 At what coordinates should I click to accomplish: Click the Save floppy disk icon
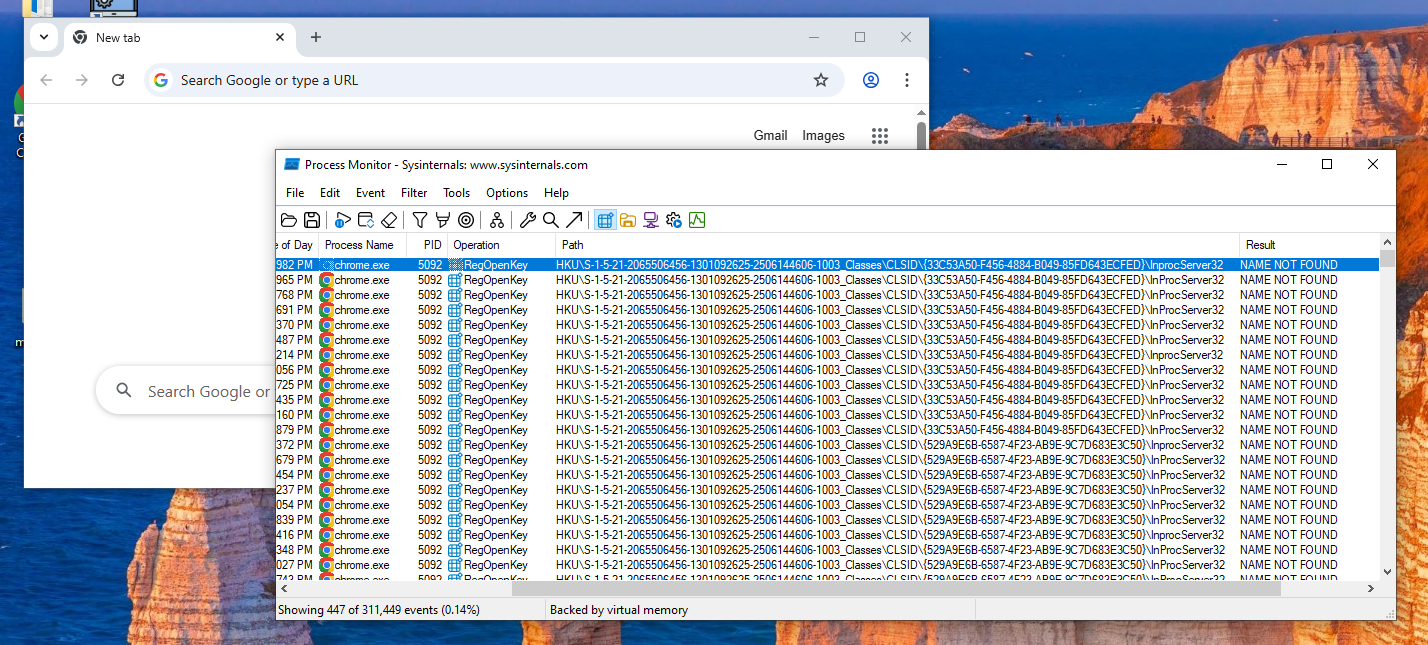pos(311,220)
